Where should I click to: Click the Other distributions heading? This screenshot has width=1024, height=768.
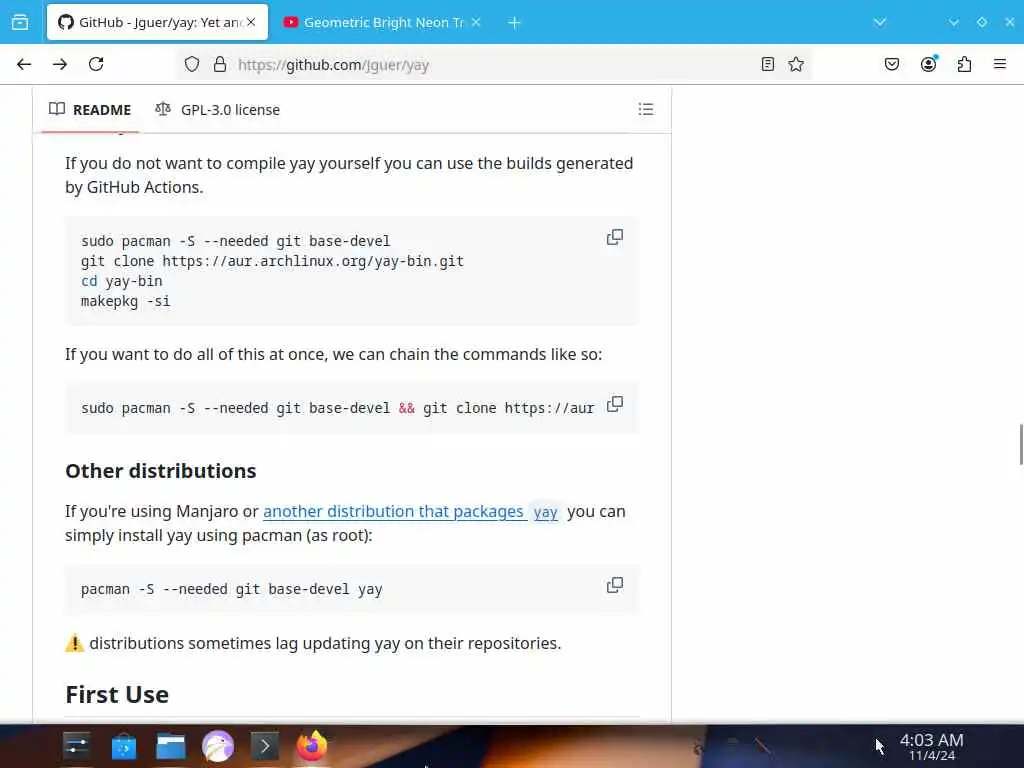[x=161, y=471]
